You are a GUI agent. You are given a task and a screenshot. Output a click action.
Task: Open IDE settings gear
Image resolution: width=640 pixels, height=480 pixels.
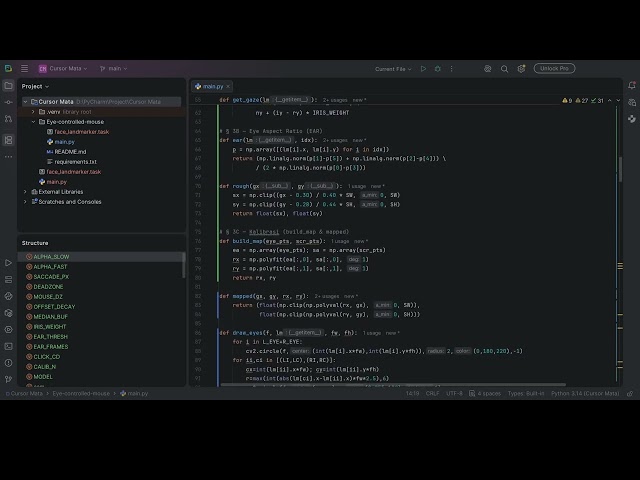pos(521,69)
